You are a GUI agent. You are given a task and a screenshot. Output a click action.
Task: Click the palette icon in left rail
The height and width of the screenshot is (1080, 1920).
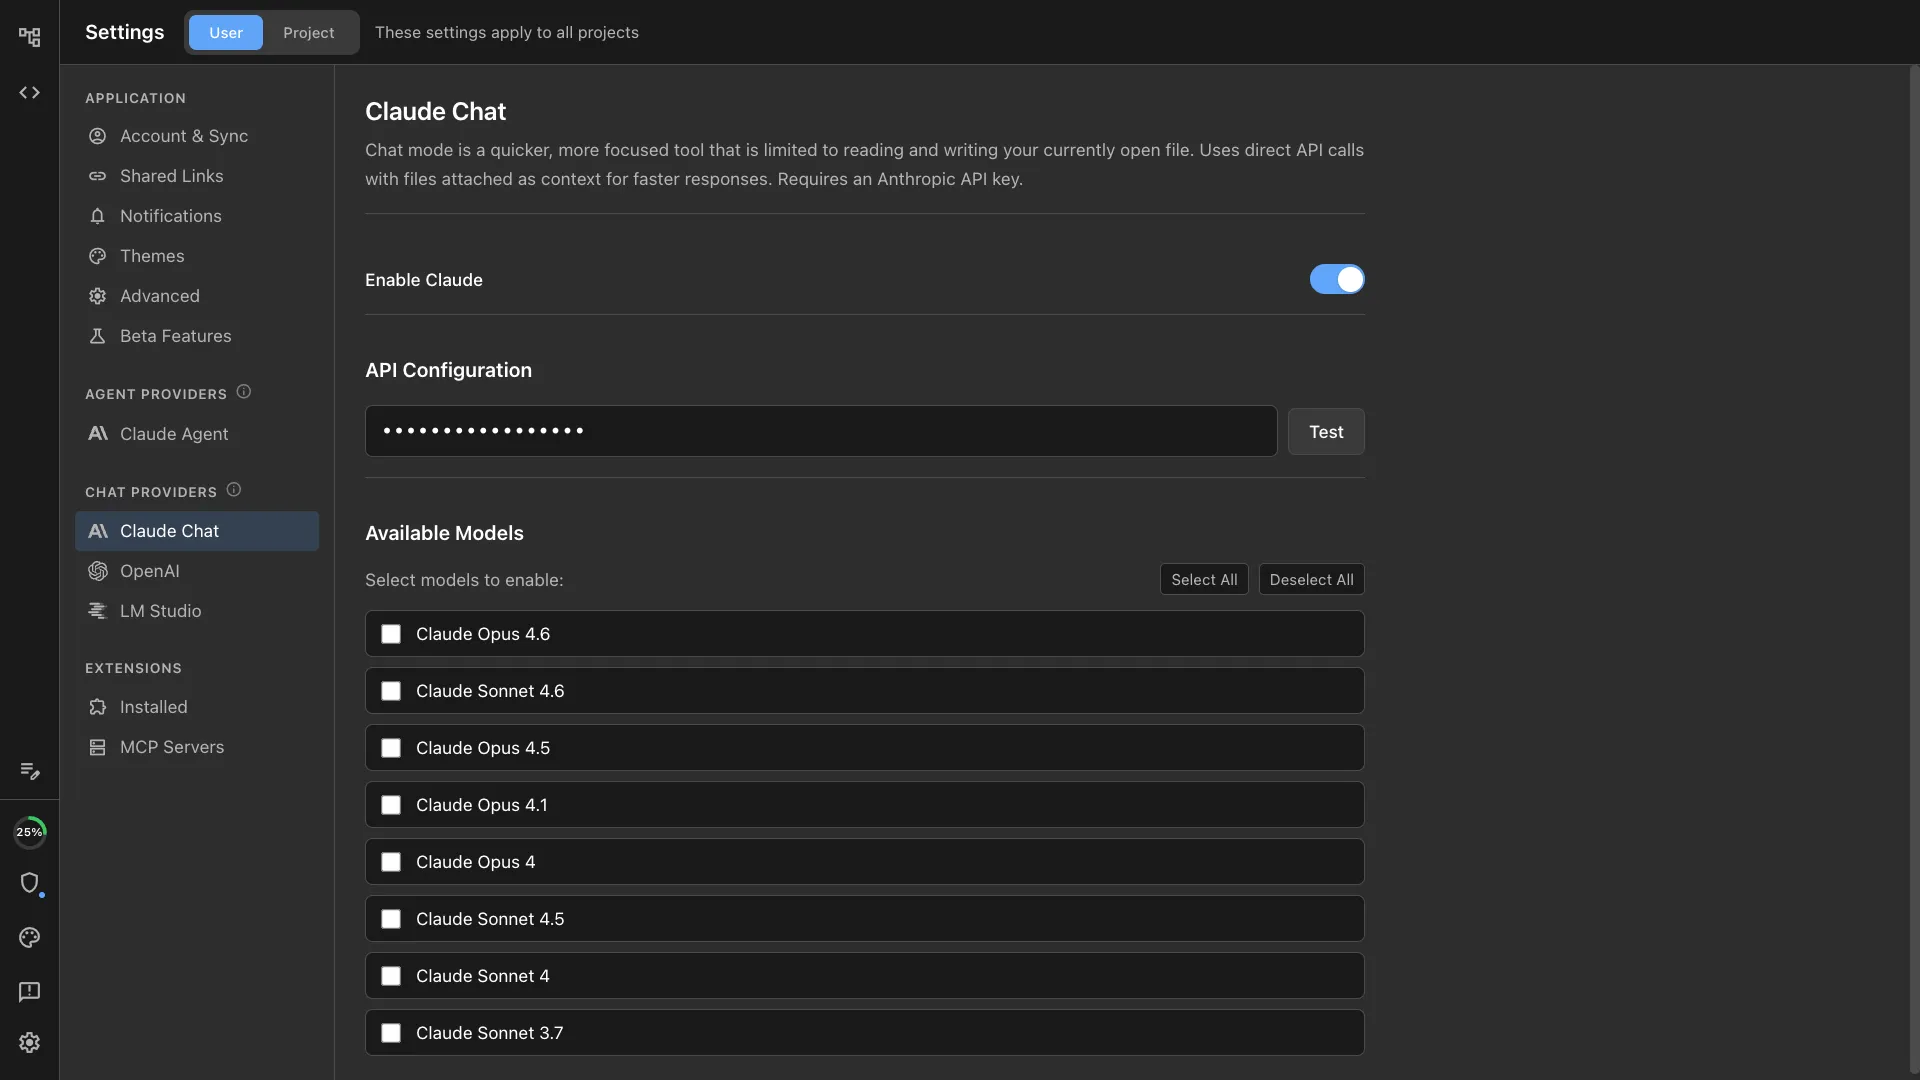[29, 938]
